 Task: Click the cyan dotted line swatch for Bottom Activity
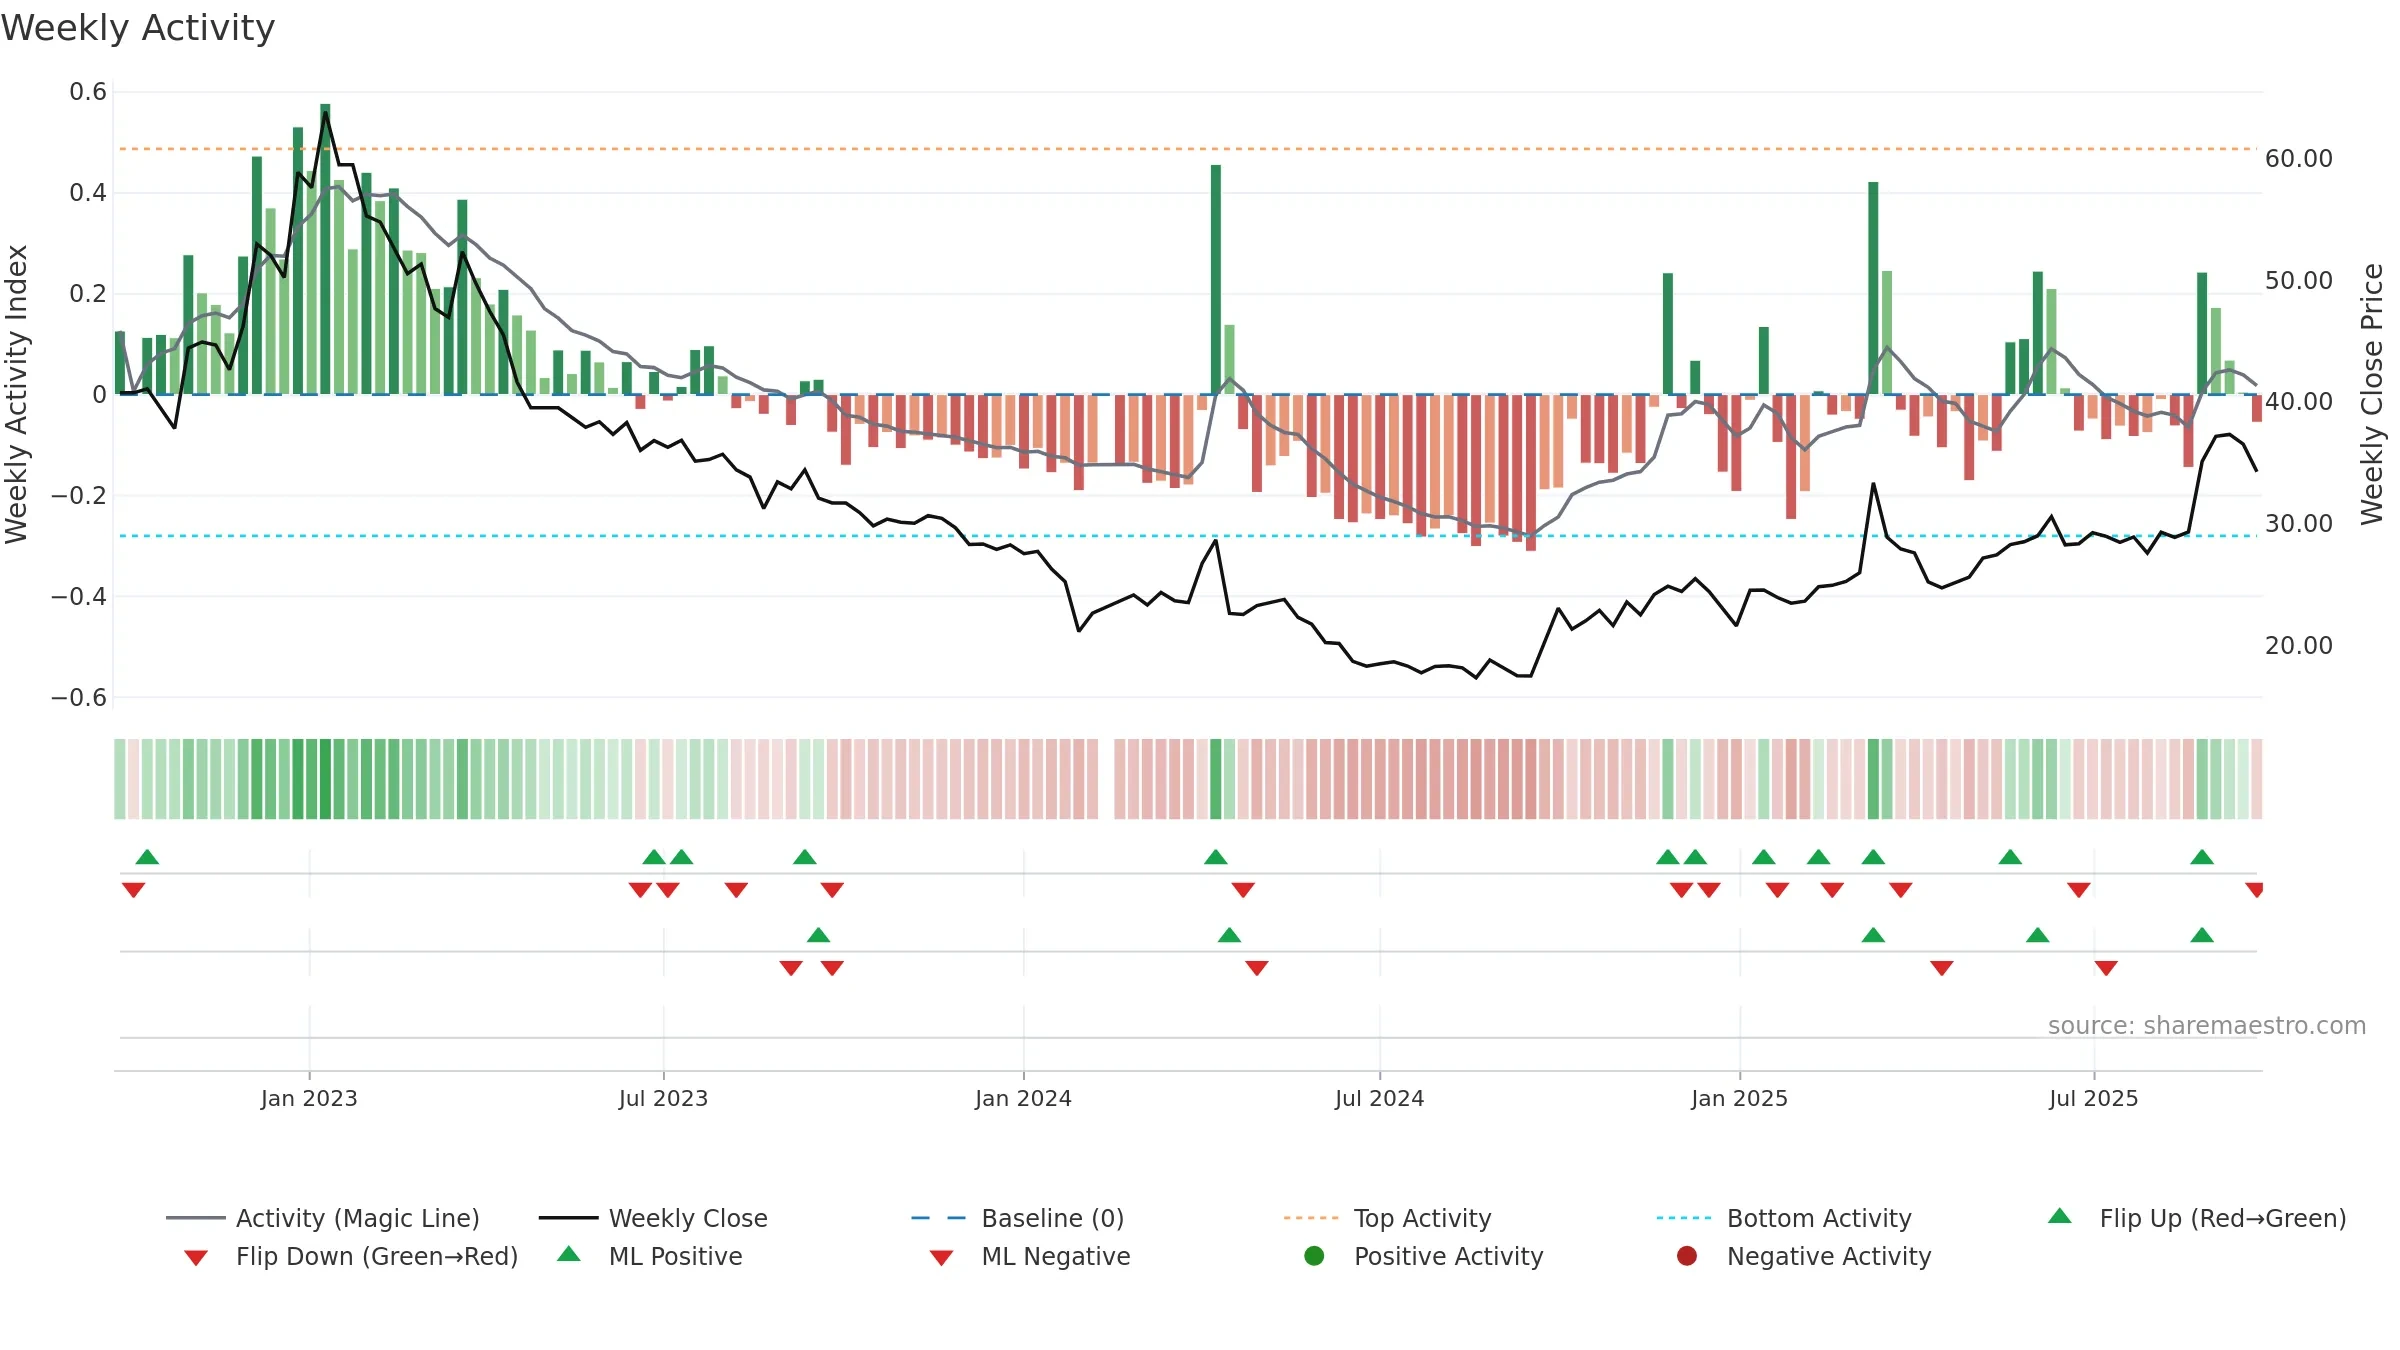[1684, 1218]
